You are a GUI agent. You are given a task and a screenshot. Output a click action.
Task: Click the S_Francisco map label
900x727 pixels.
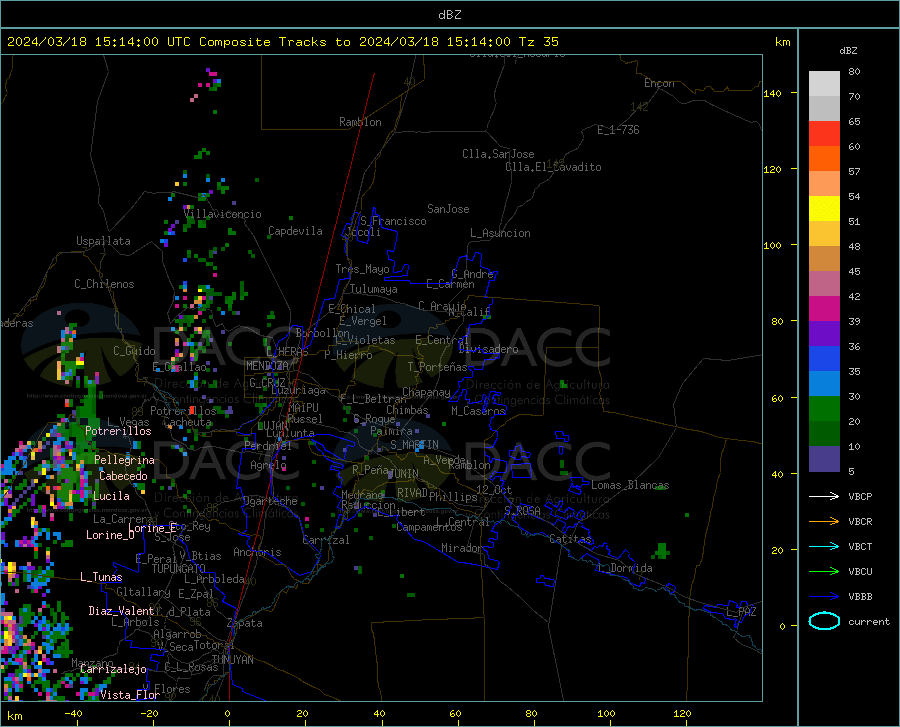click(x=393, y=221)
